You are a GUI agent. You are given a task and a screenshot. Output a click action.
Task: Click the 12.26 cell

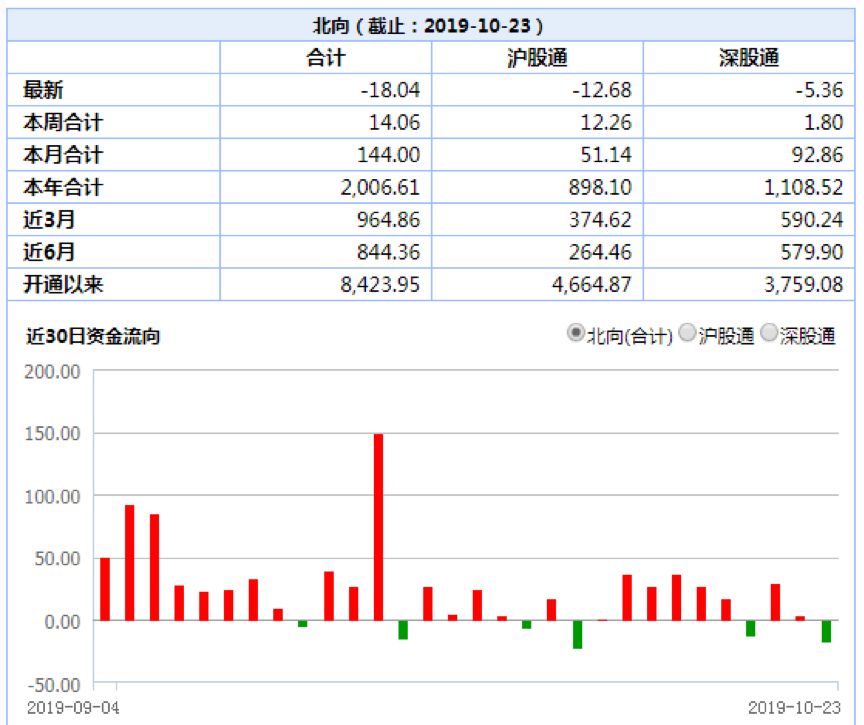tap(606, 122)
